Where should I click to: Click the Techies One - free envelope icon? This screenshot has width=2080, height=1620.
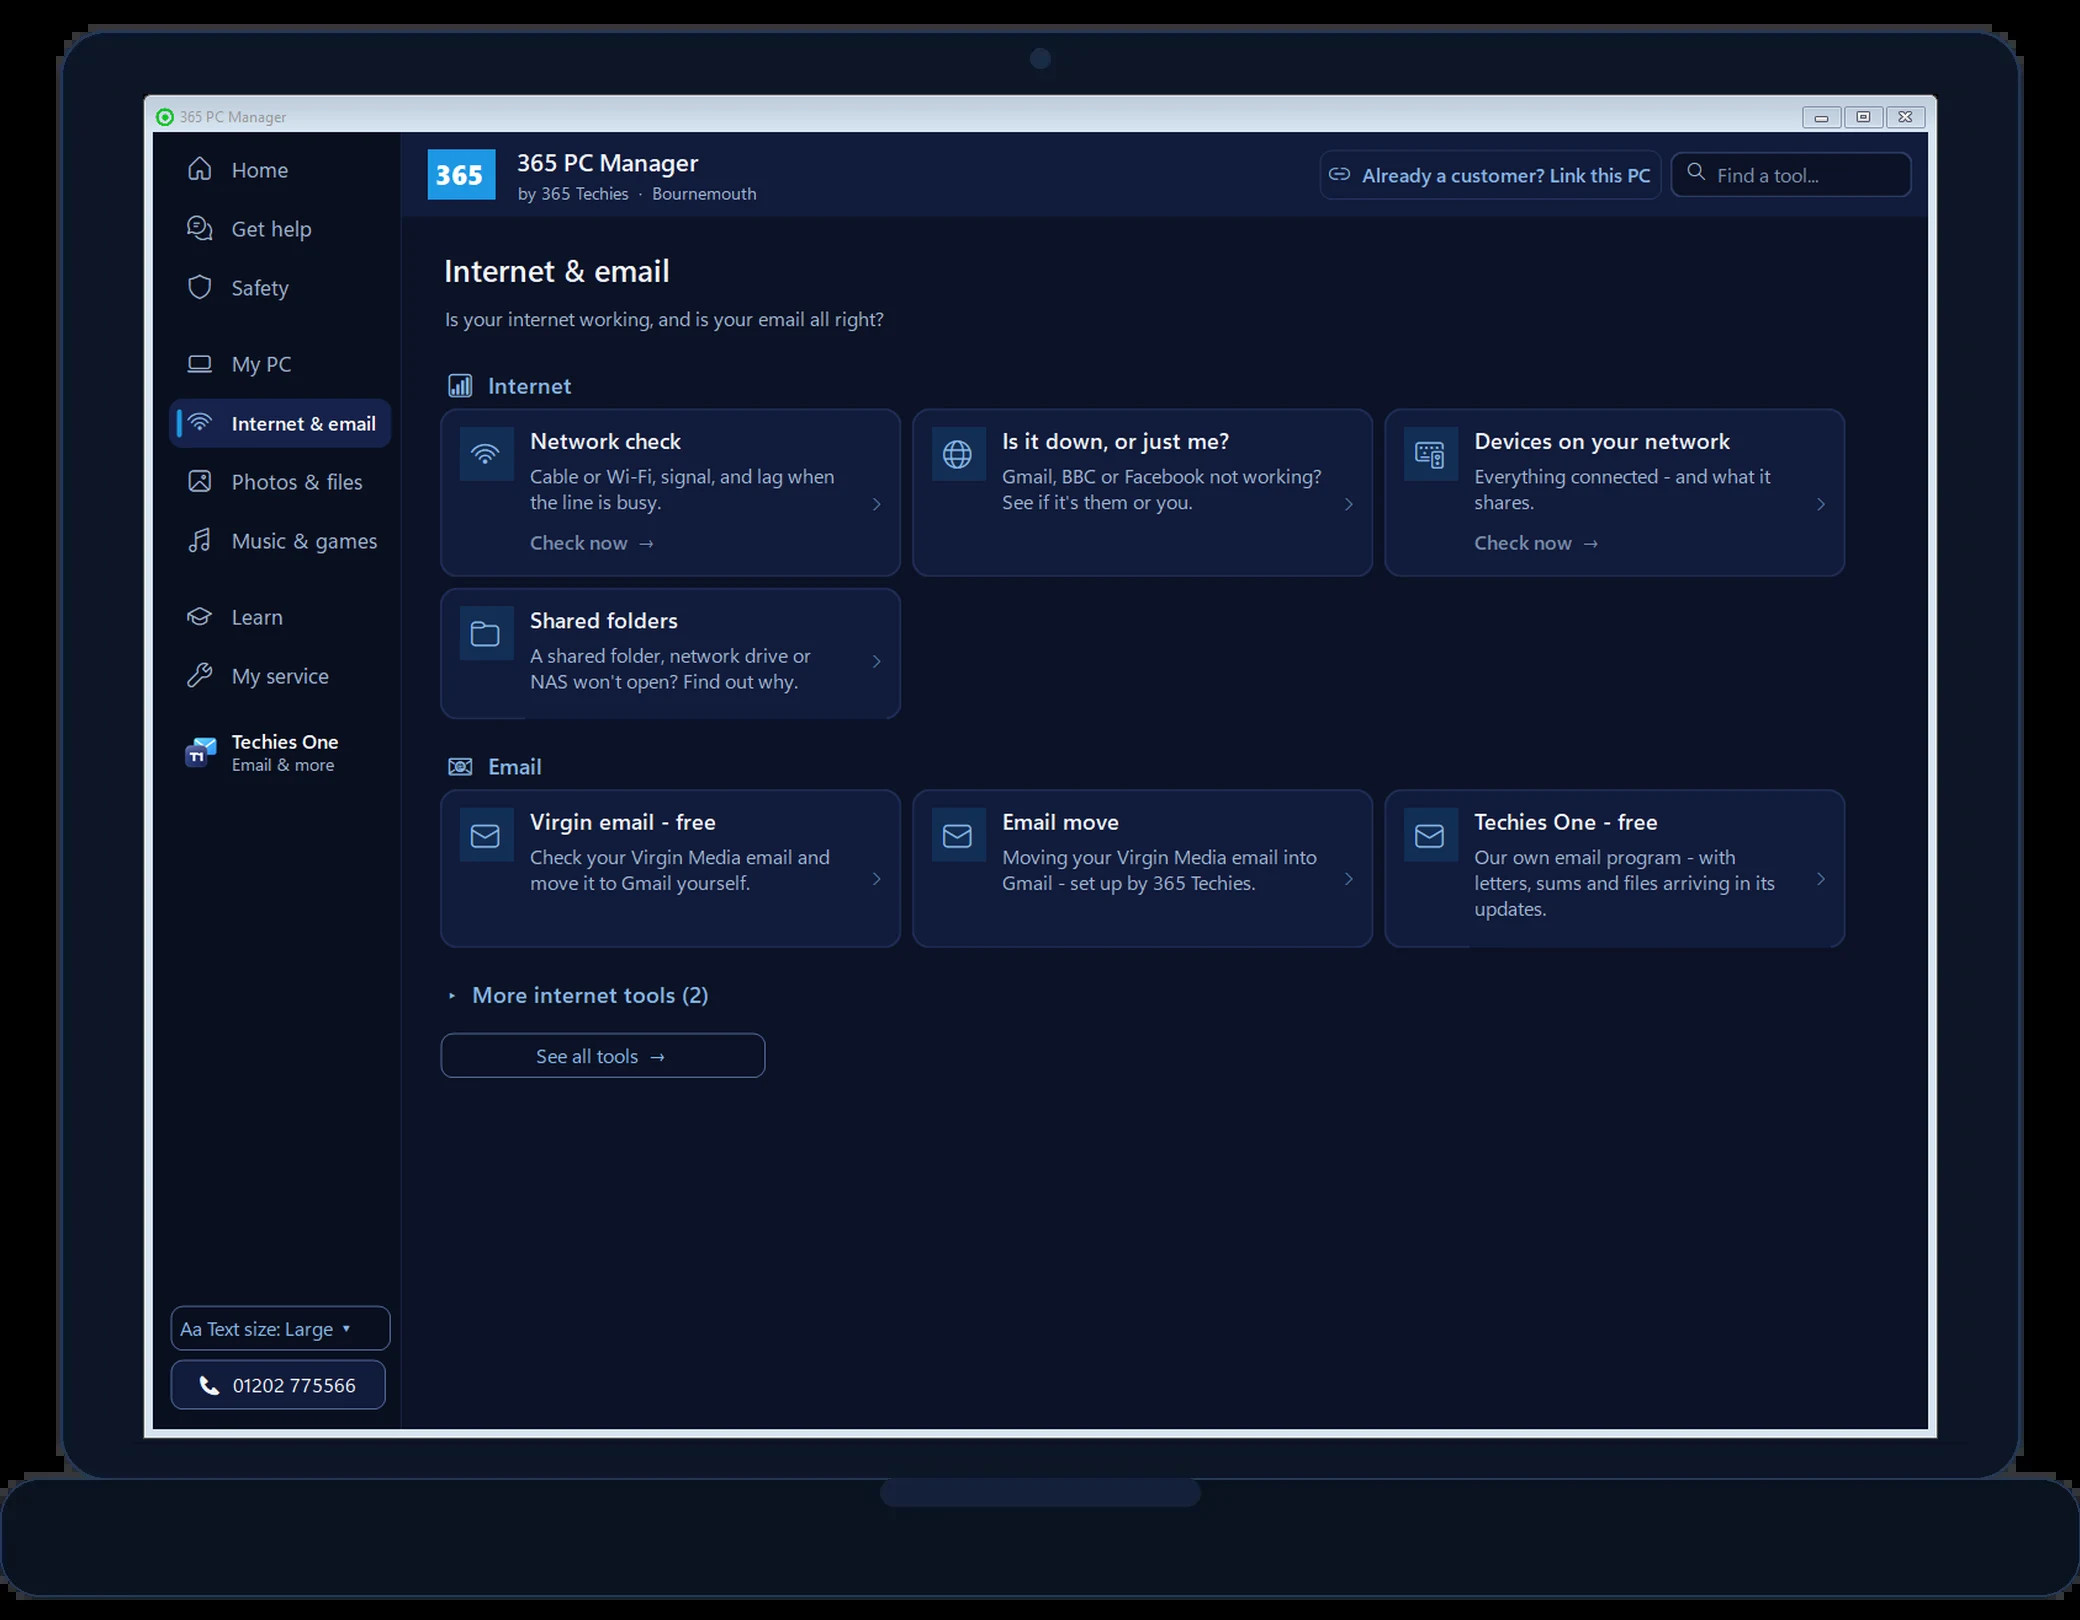1430,835
